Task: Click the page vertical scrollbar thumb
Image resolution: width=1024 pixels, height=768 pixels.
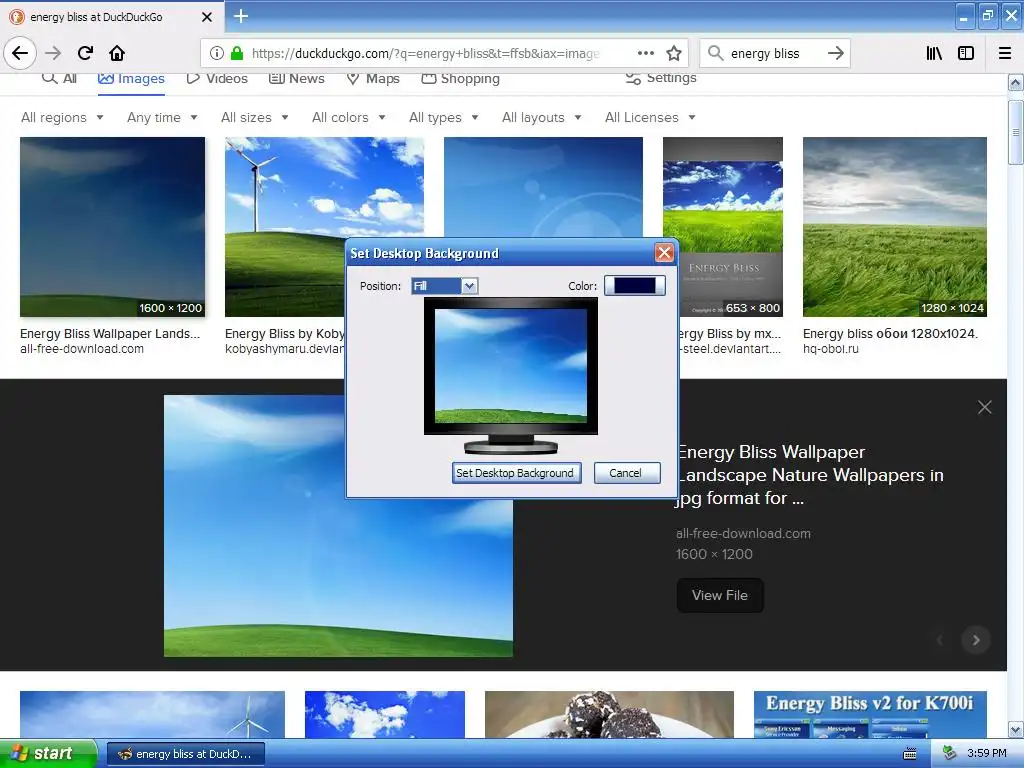Action: point(1015,133)
